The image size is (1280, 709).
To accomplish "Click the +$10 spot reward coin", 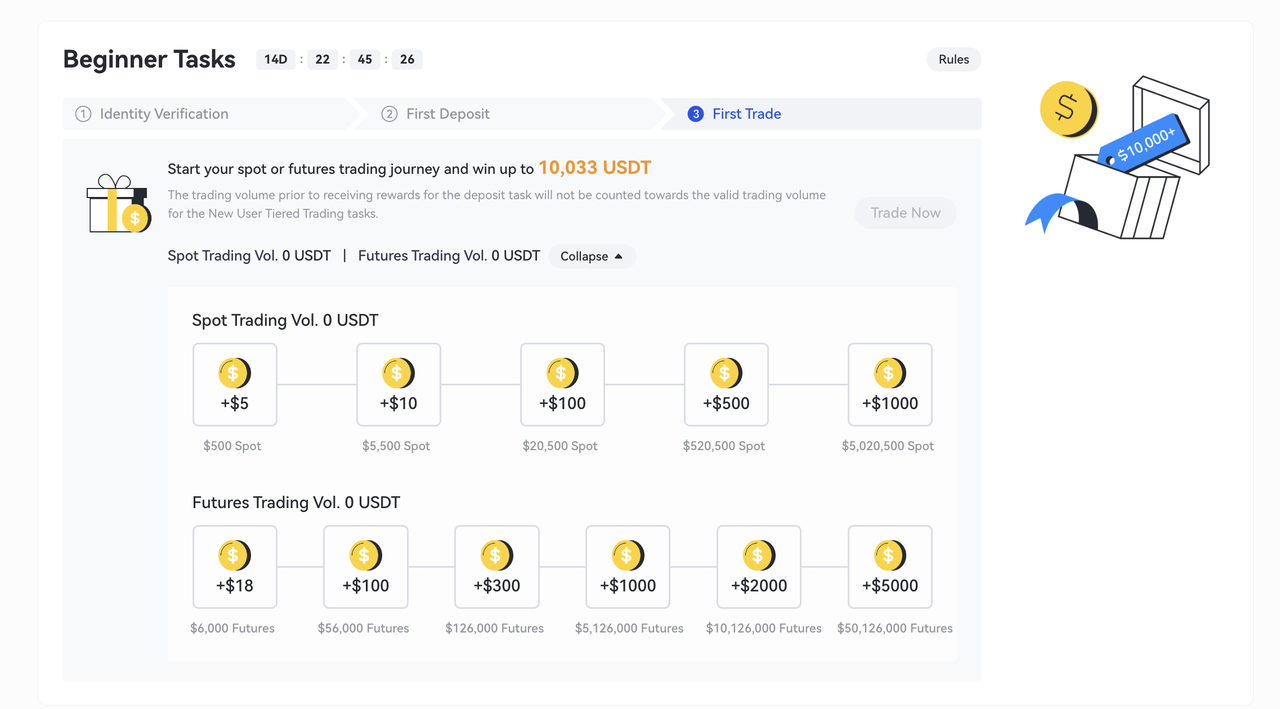I will tap(398, 373).
